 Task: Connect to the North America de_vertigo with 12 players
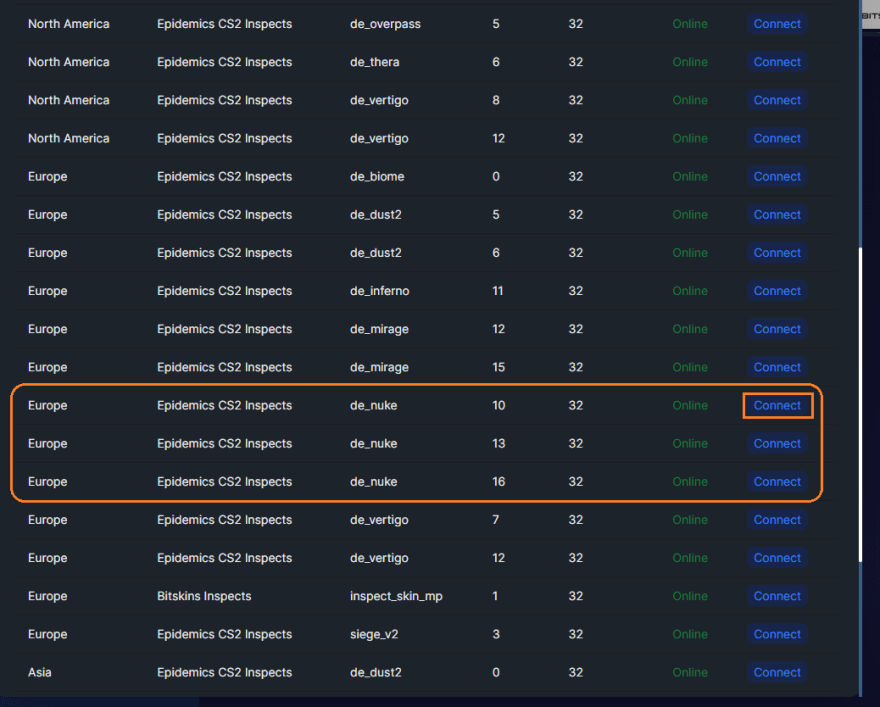(x=777, y=138)
